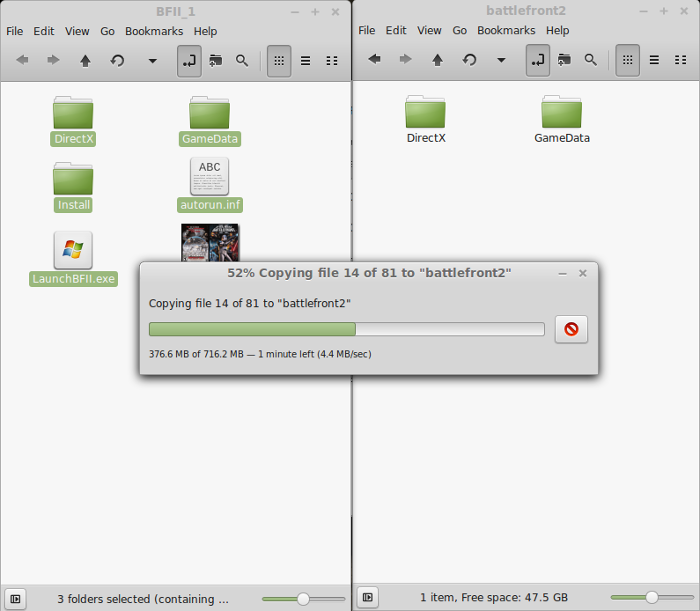Toggle sidebar button in battlefront2 status bar
Viewport: 700px width, 611px height.
tap(368, 597)
